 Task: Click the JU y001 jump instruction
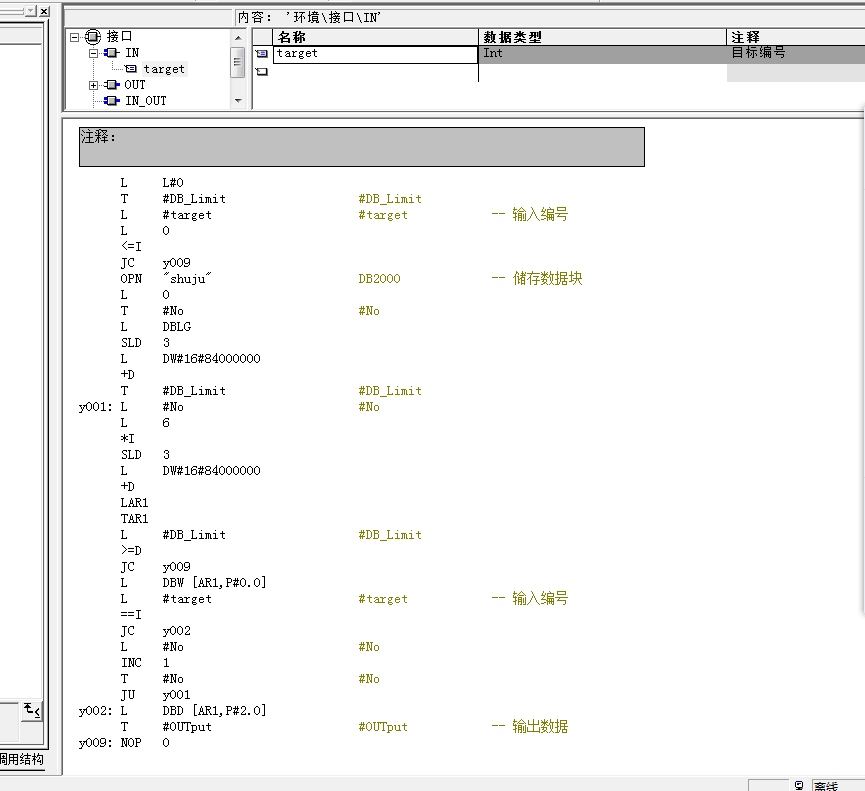[x=156, y=694]
